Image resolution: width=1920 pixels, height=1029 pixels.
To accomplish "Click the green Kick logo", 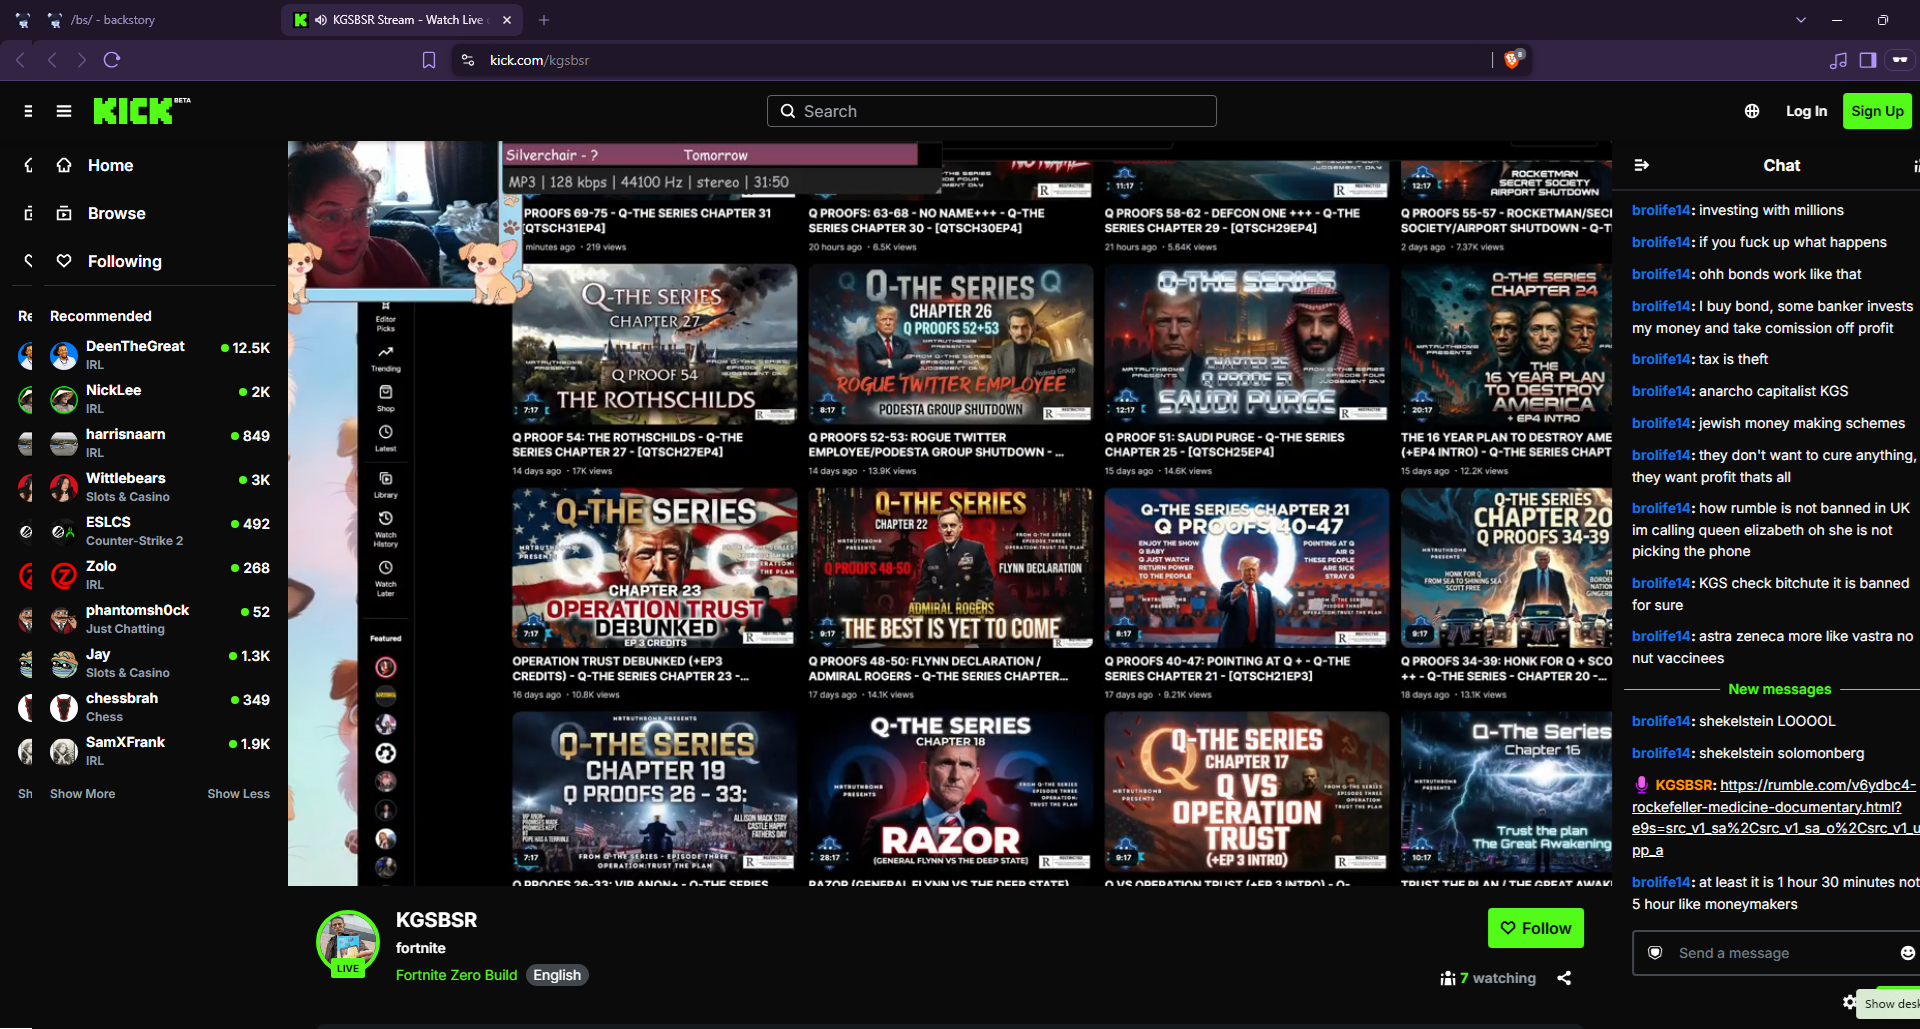I will 133,111.
